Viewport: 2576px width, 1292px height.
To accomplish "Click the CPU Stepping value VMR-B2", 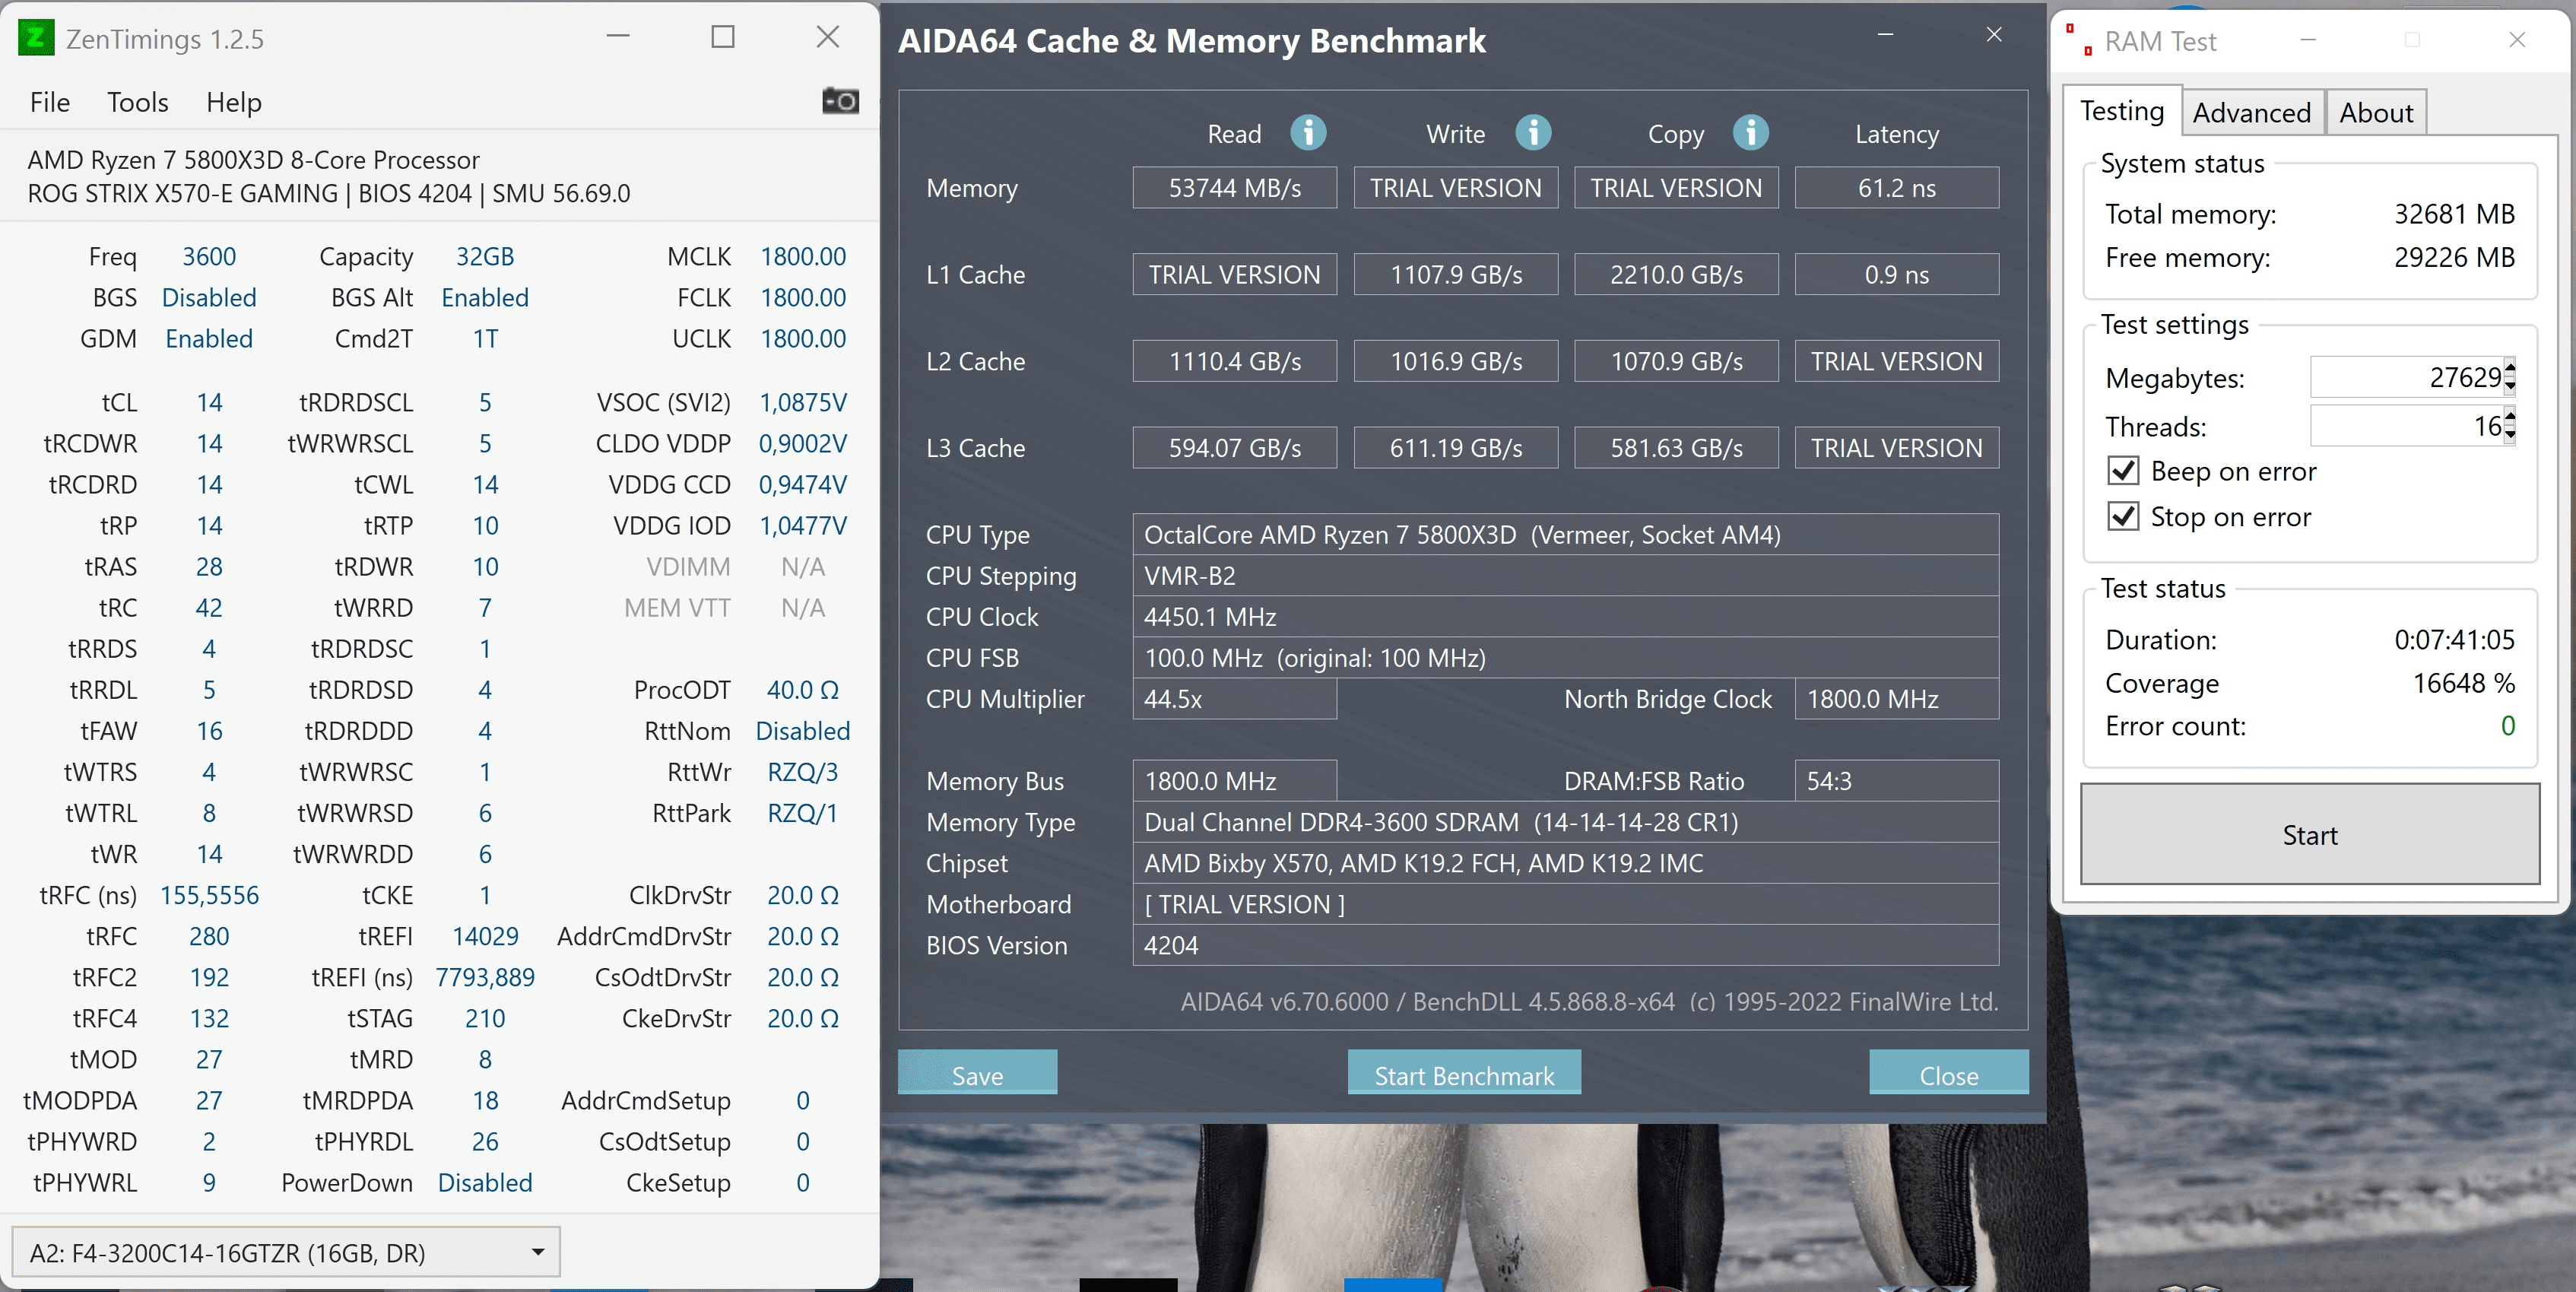I will pos(1566,576).
